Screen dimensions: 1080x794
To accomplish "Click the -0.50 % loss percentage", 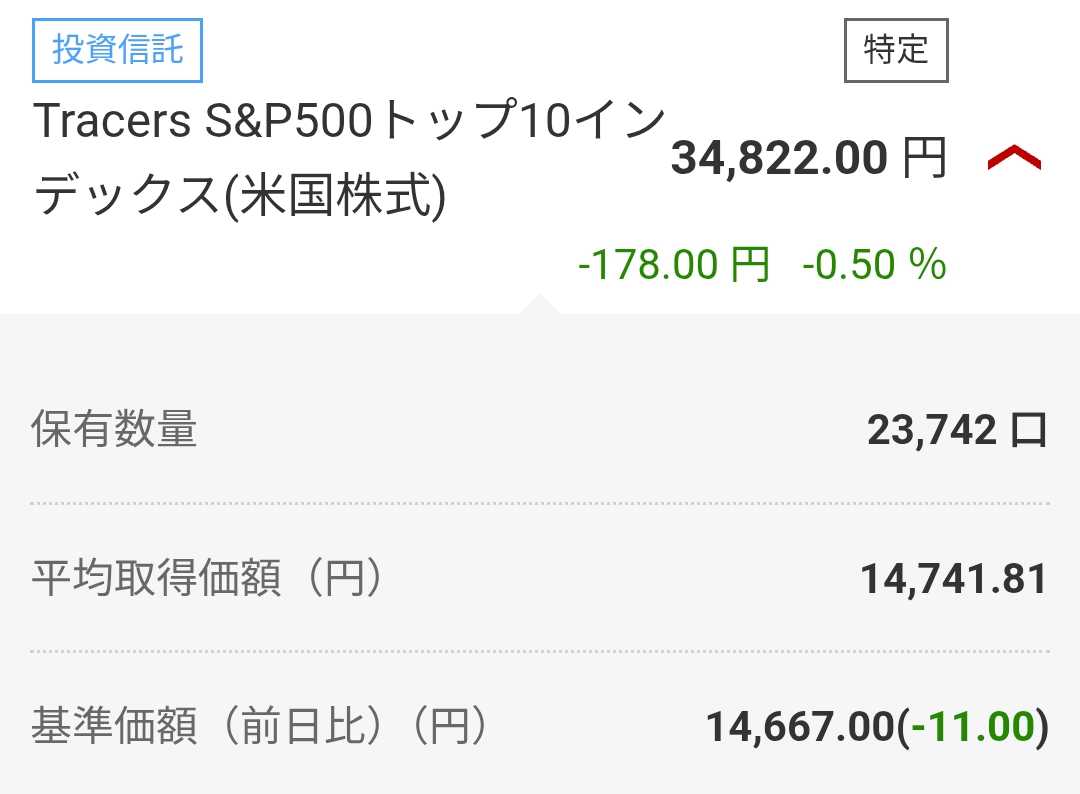I will click(873, 265).
